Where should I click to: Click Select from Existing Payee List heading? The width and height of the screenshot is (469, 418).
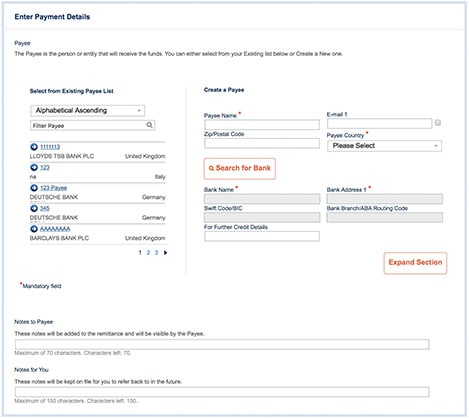[72, 91]
